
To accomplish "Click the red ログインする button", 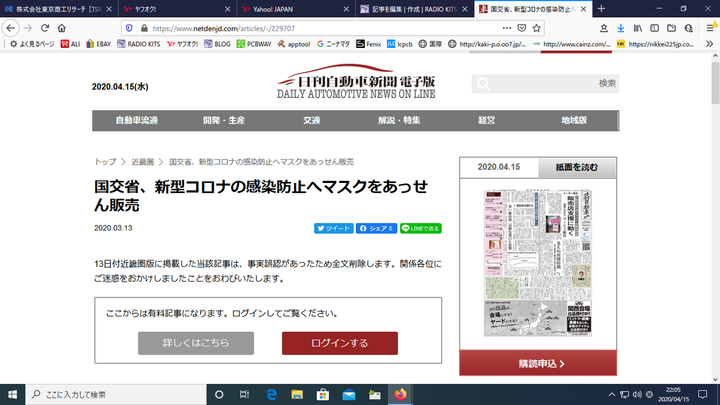I will [339, 343].
